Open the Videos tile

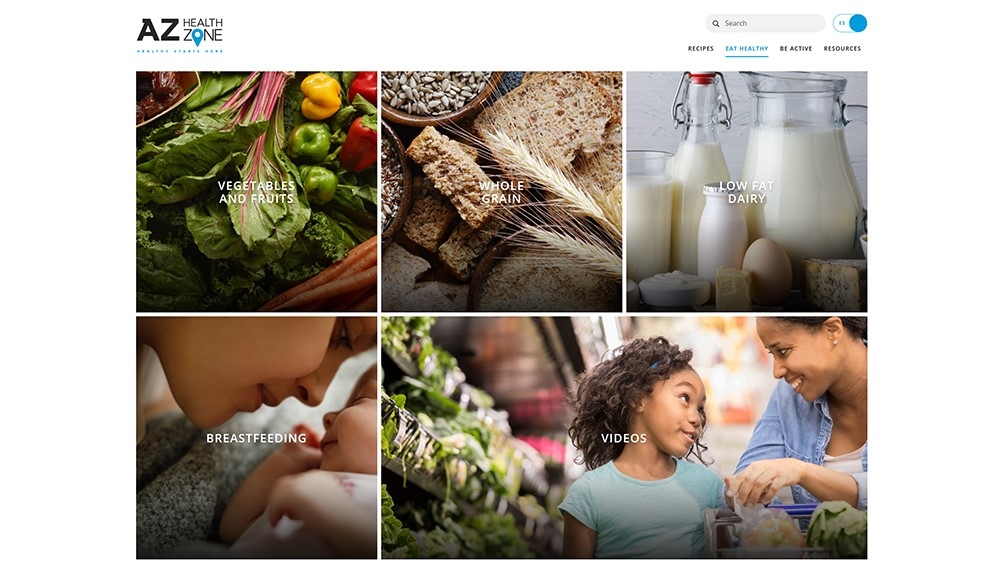(x=624, y=438)
